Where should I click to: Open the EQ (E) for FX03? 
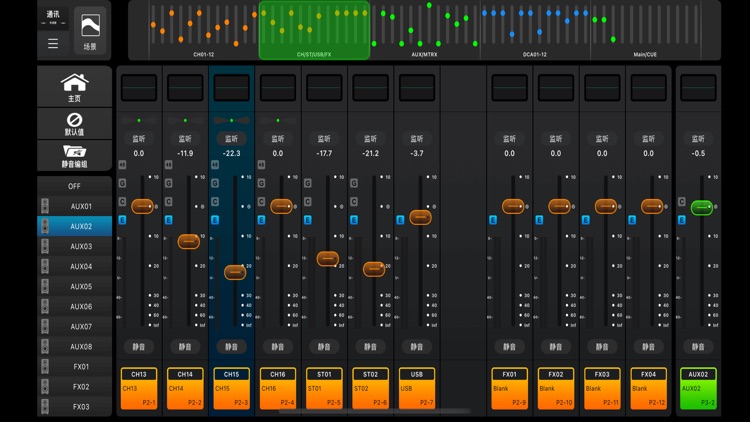click(586, 220)
